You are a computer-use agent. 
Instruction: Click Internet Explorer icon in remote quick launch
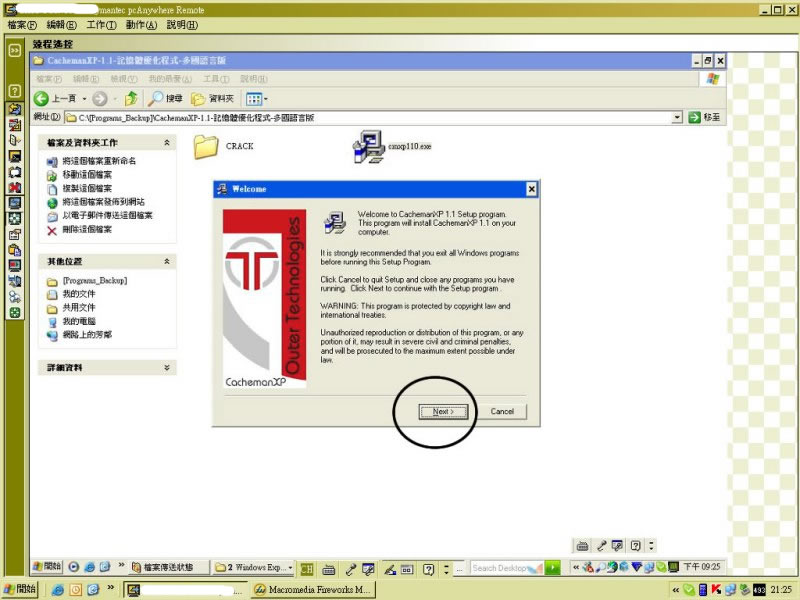pos(89,567)
